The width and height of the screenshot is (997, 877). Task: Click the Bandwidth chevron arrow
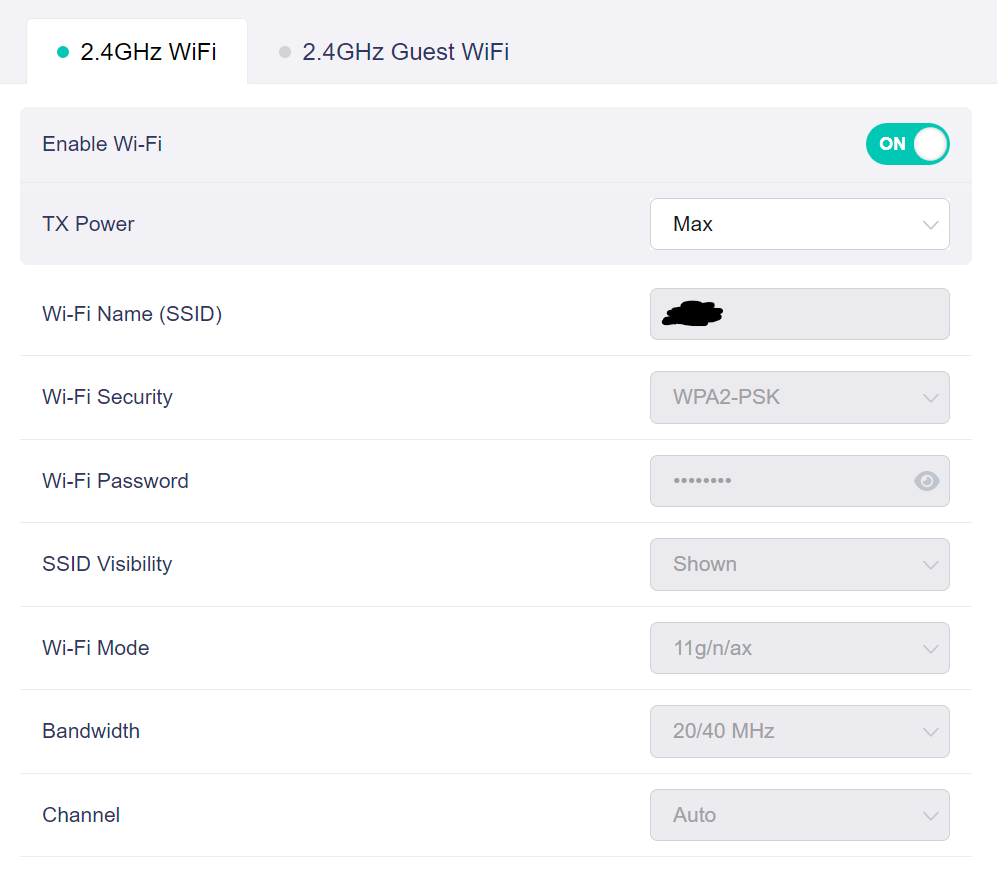(x=930, y=733)
